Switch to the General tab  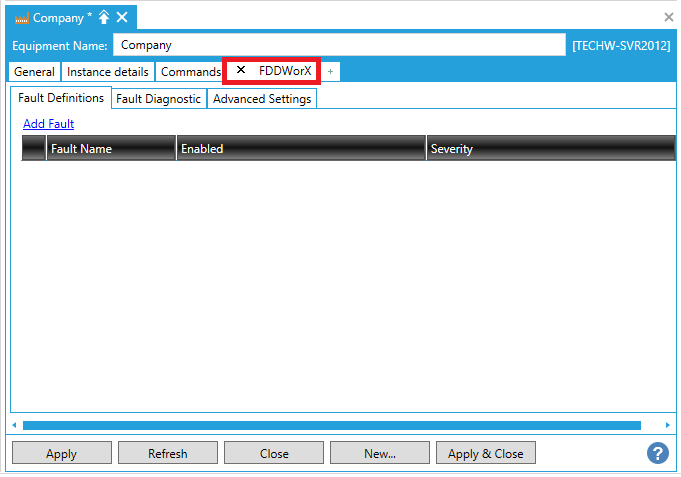(x=34, y=72)
